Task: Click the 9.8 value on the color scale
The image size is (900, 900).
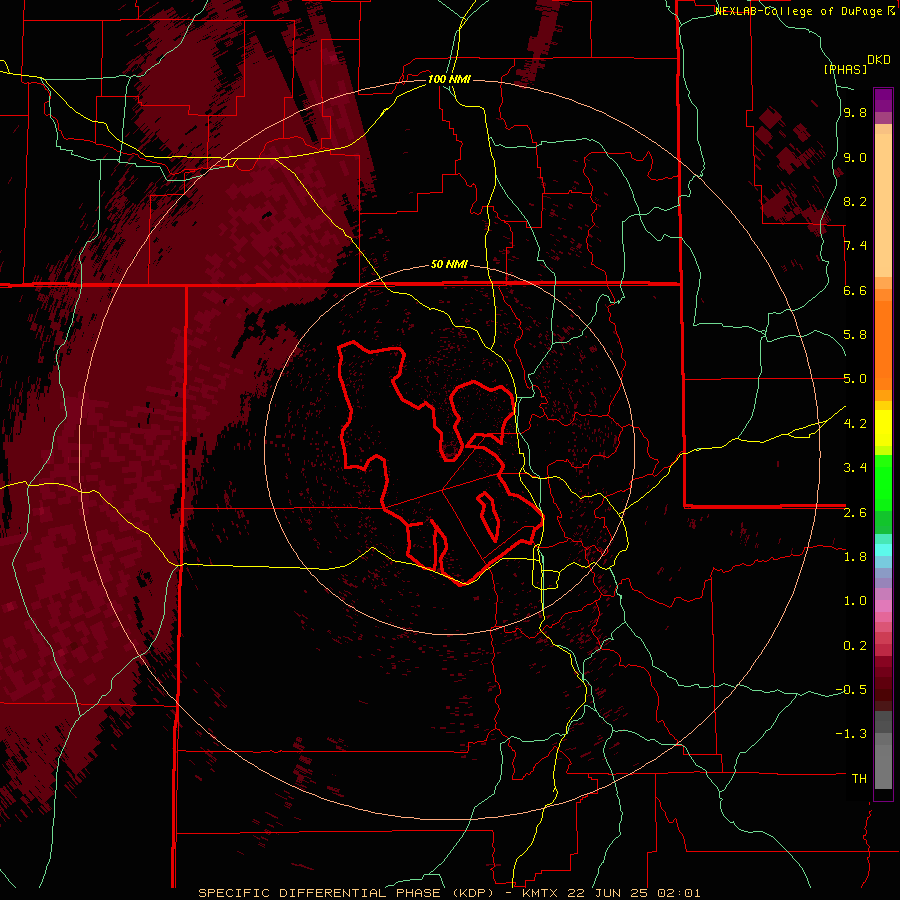Action: [x=855, y=113]
